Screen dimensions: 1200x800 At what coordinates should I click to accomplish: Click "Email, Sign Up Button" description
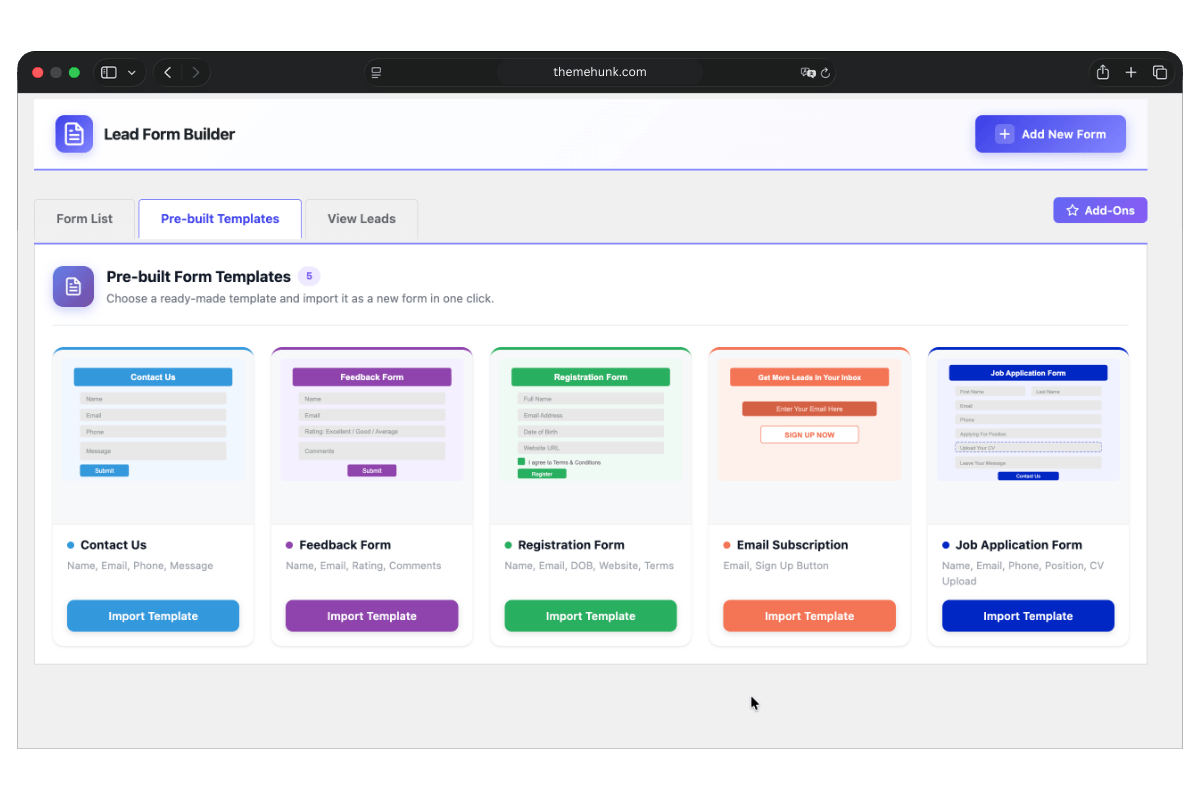[776, 566]
